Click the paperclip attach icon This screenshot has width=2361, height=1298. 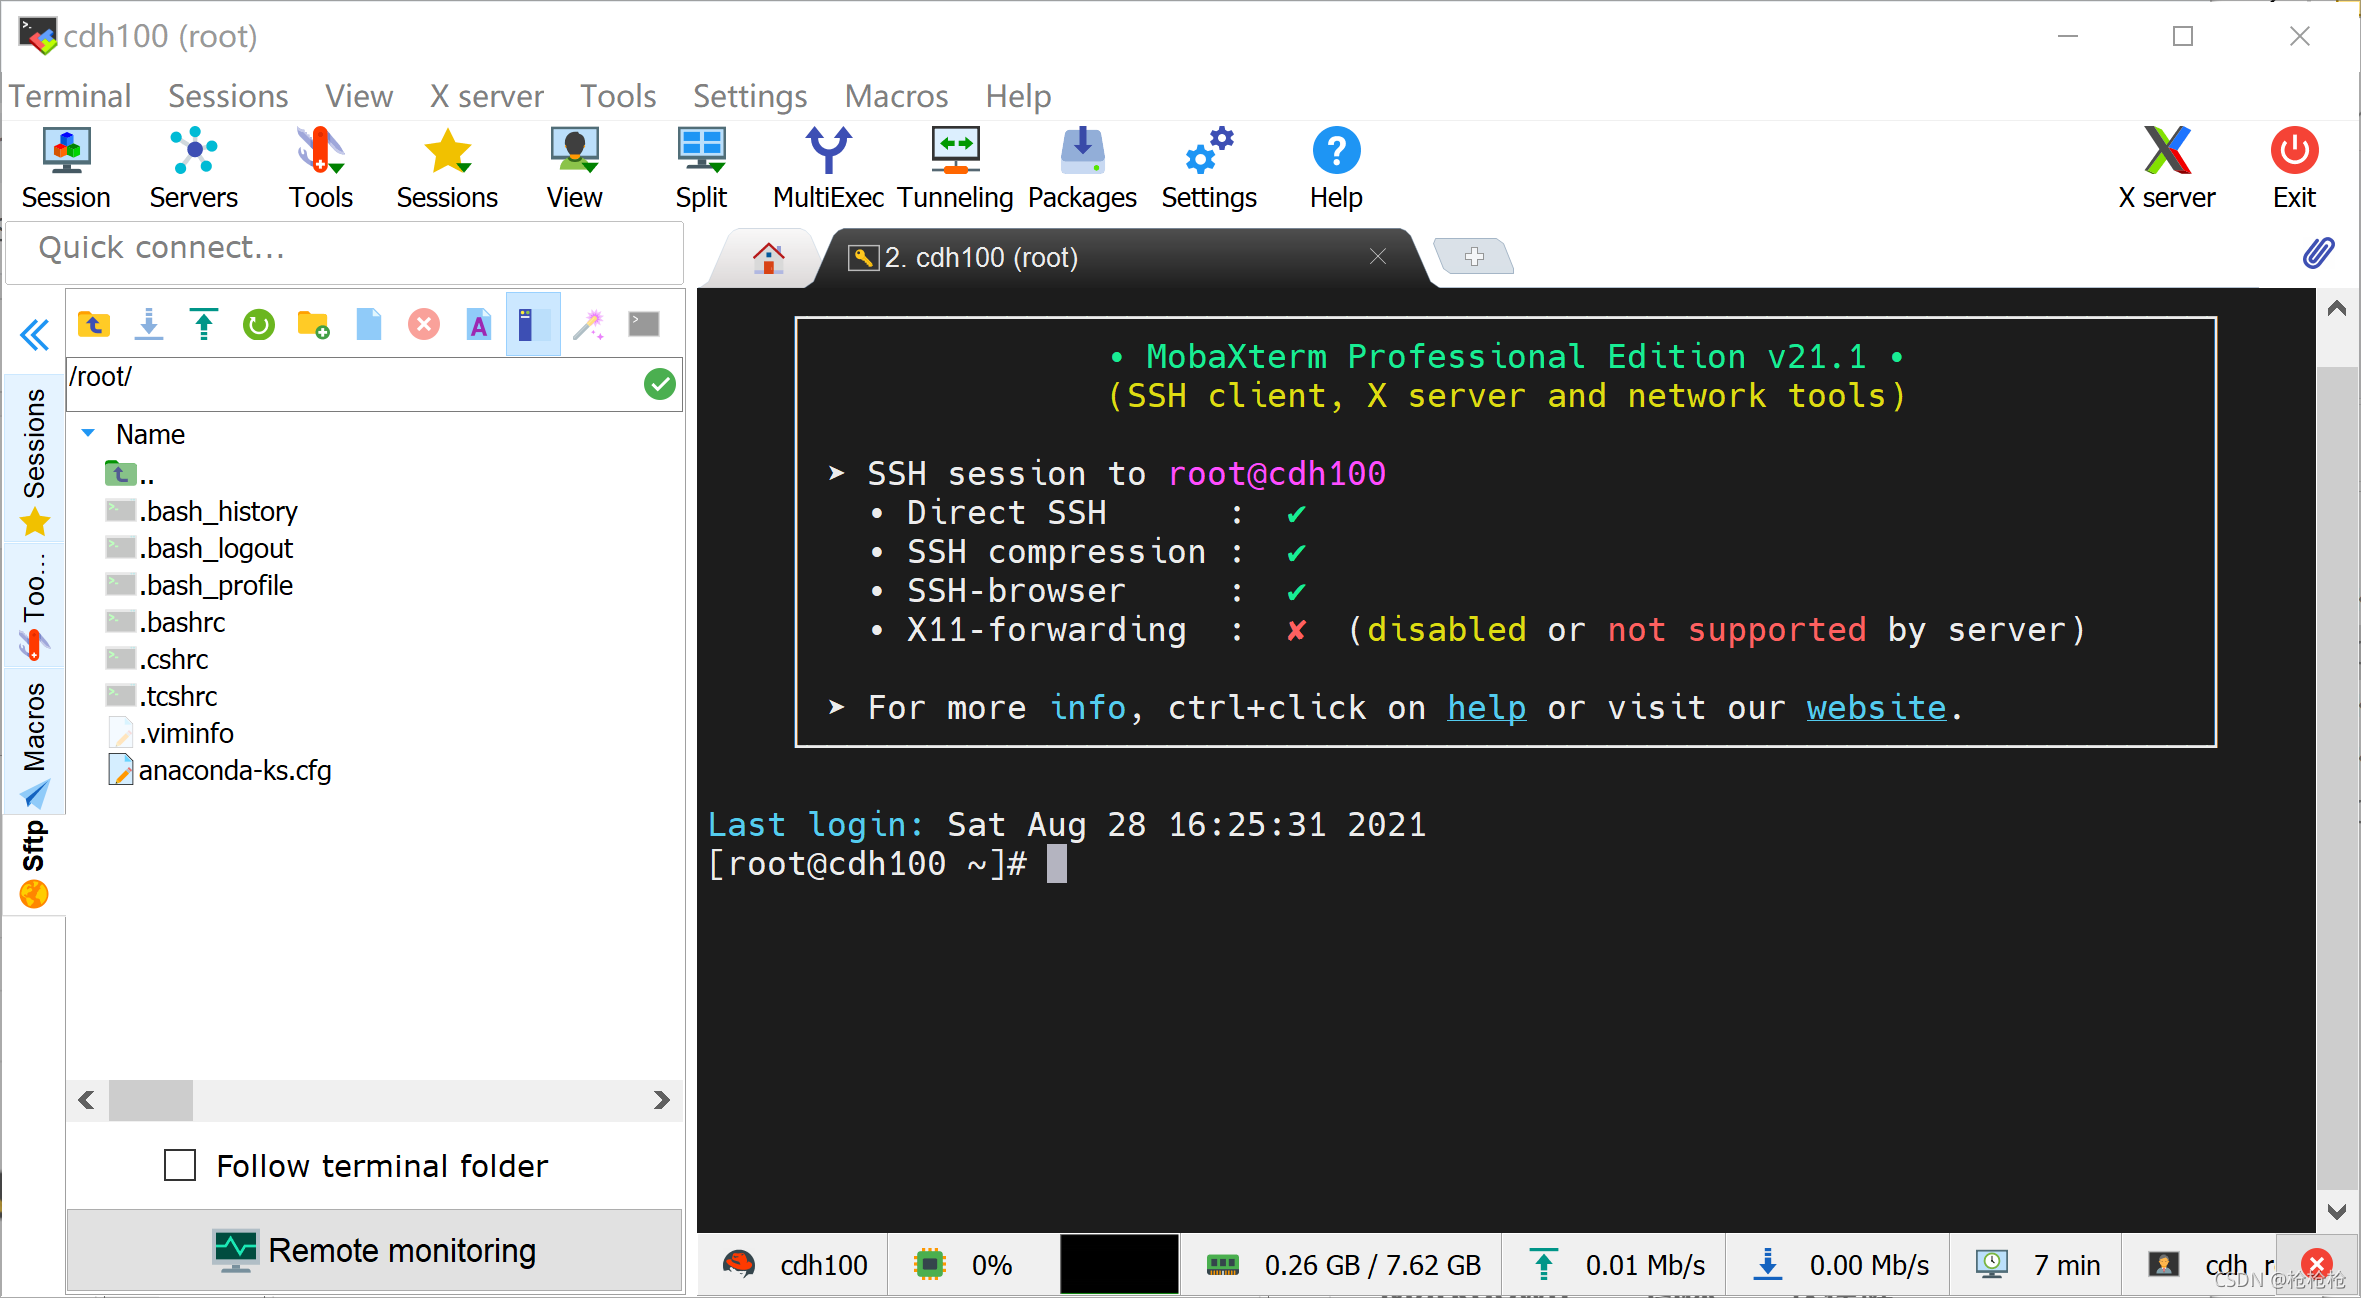(x=2318, y=253)
